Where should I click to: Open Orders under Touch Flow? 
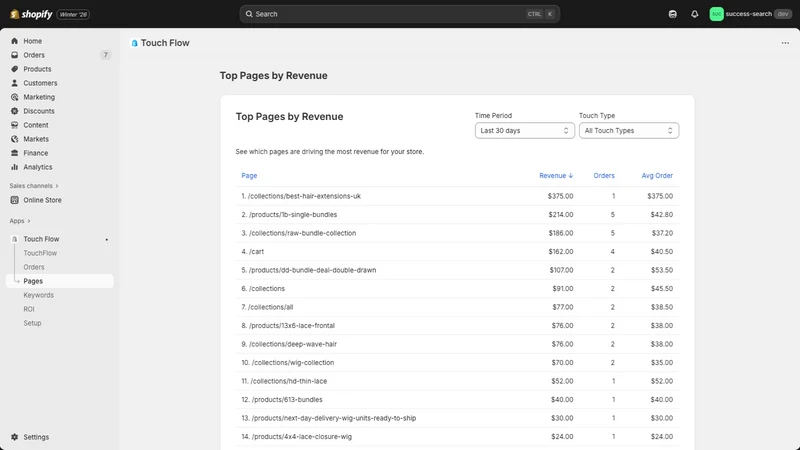click(34, 267)
